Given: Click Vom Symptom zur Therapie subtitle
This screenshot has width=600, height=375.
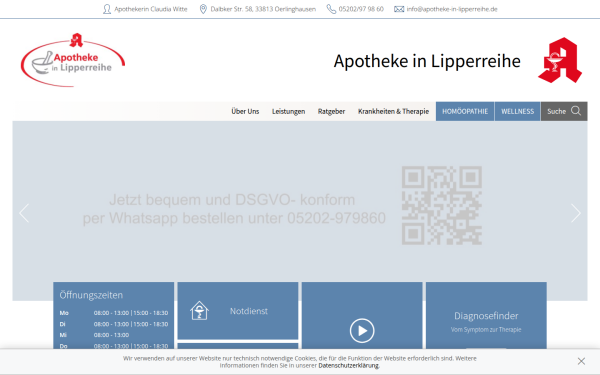Looking at the screenshot, I should pos(486,329).
